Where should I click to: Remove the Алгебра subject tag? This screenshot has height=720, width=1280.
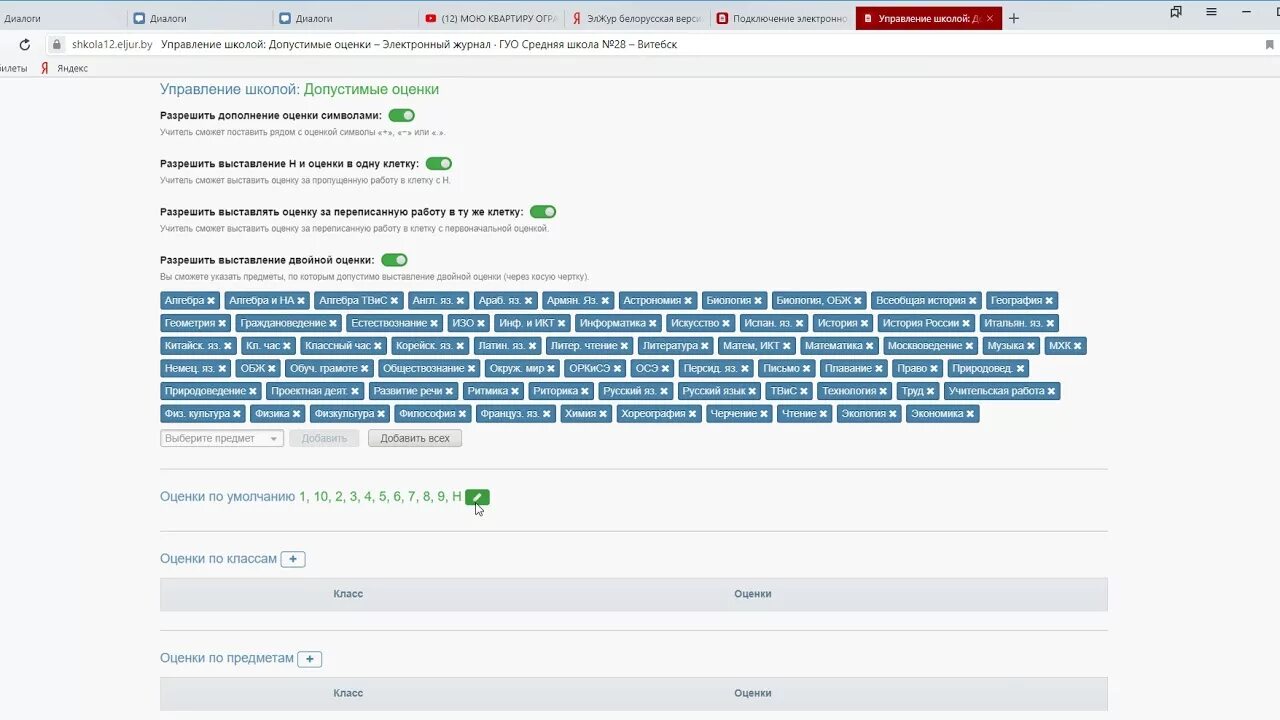pyautogui.click(x=211, y=301)
